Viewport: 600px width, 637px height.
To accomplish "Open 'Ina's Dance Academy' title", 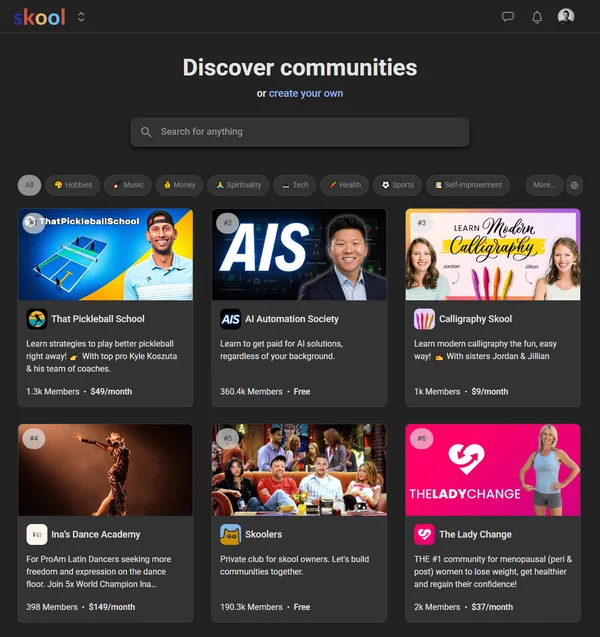I will click(95, 535).
